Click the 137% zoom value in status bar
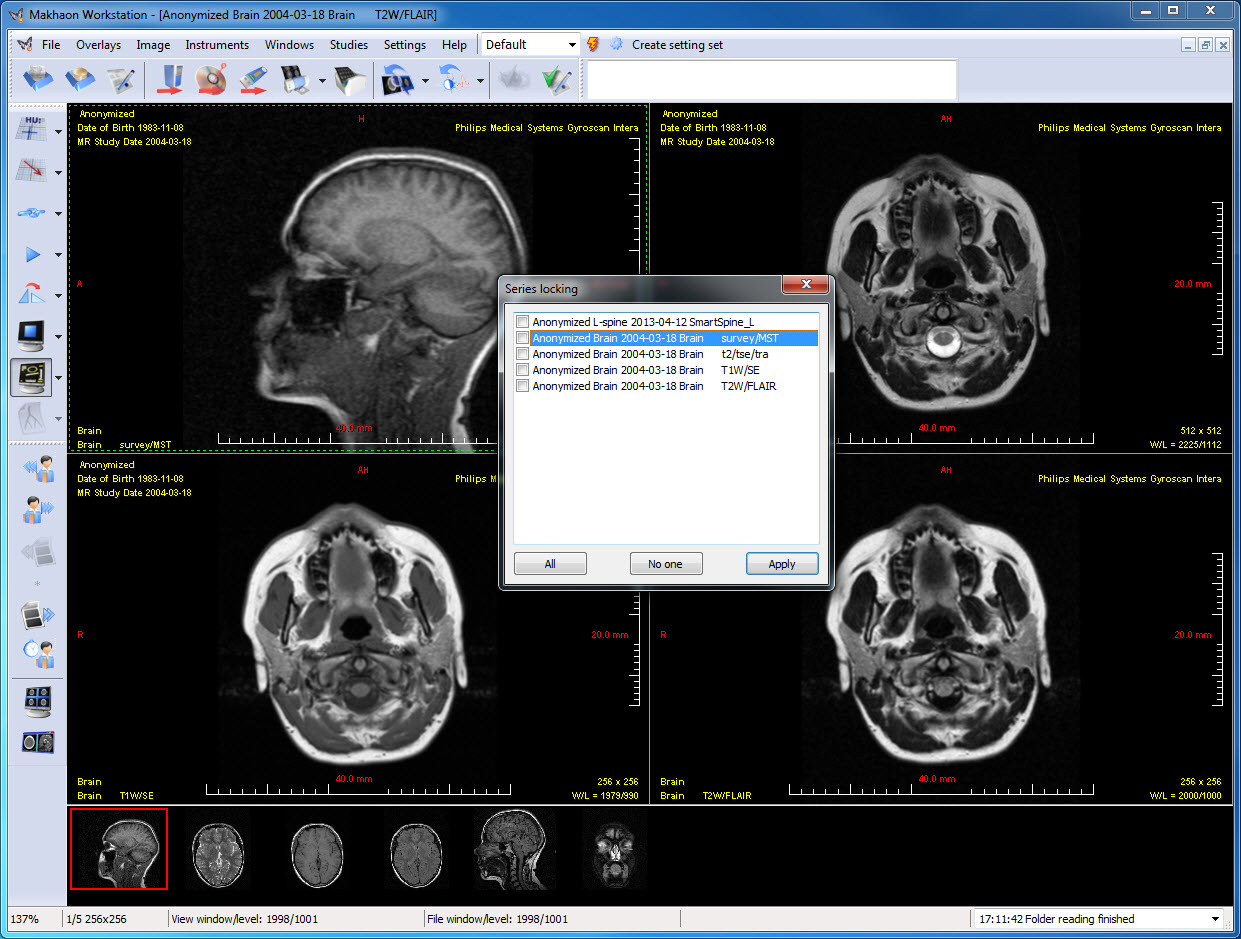Screen dimensions: 1241x939 click(24, 919)
